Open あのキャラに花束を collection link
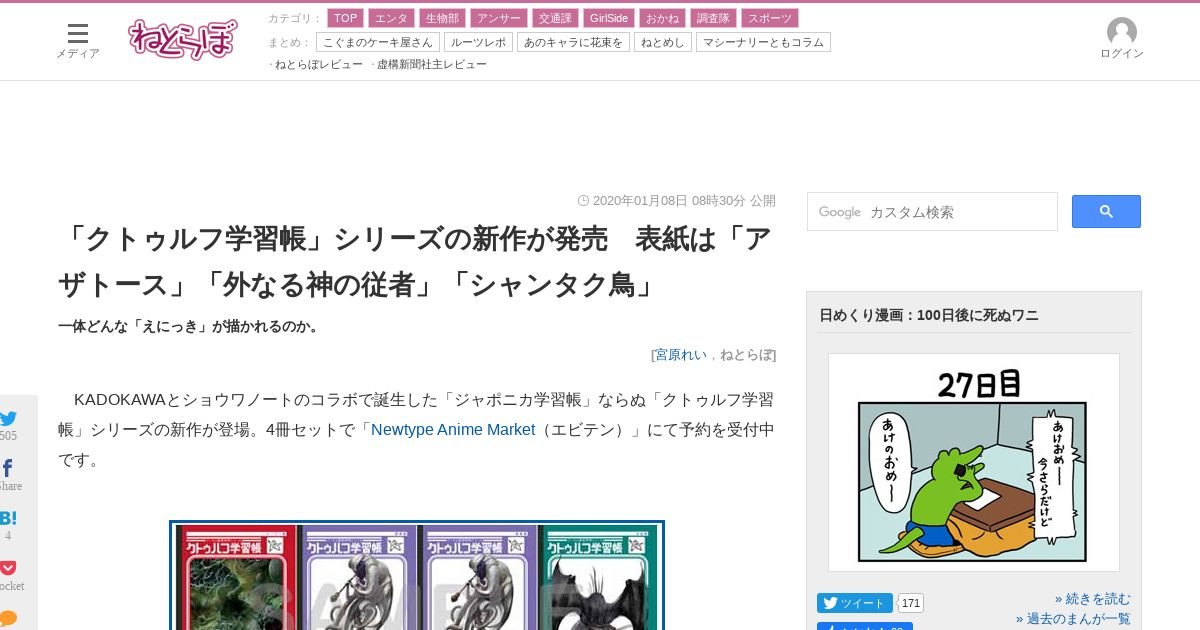Viewport: 1200px width, 630px height. tap(573, 42)
